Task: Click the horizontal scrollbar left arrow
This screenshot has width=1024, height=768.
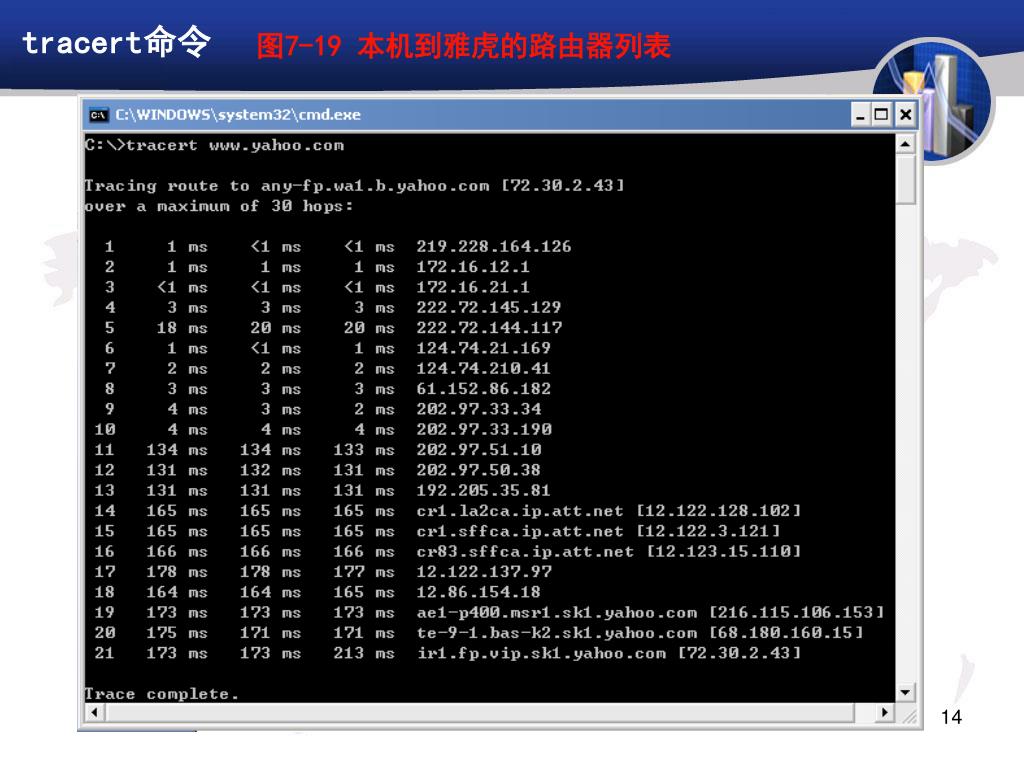Action: click(x=95, y=712)
